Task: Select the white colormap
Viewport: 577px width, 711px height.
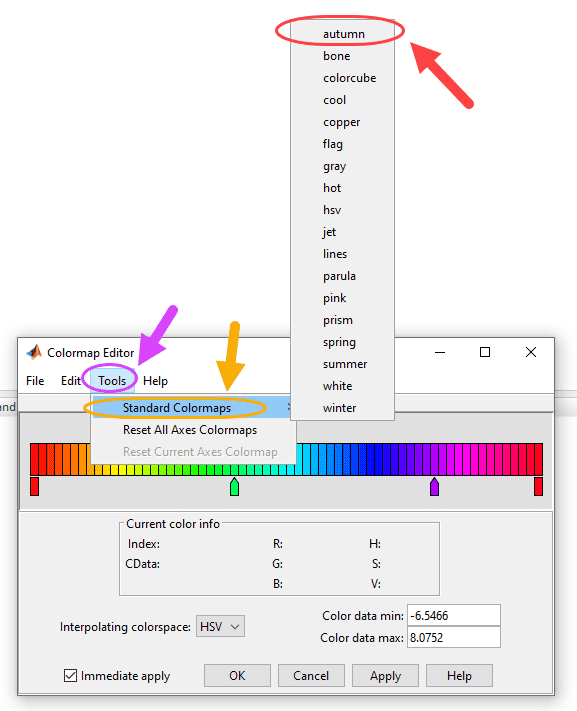Action: click(342, 386)
